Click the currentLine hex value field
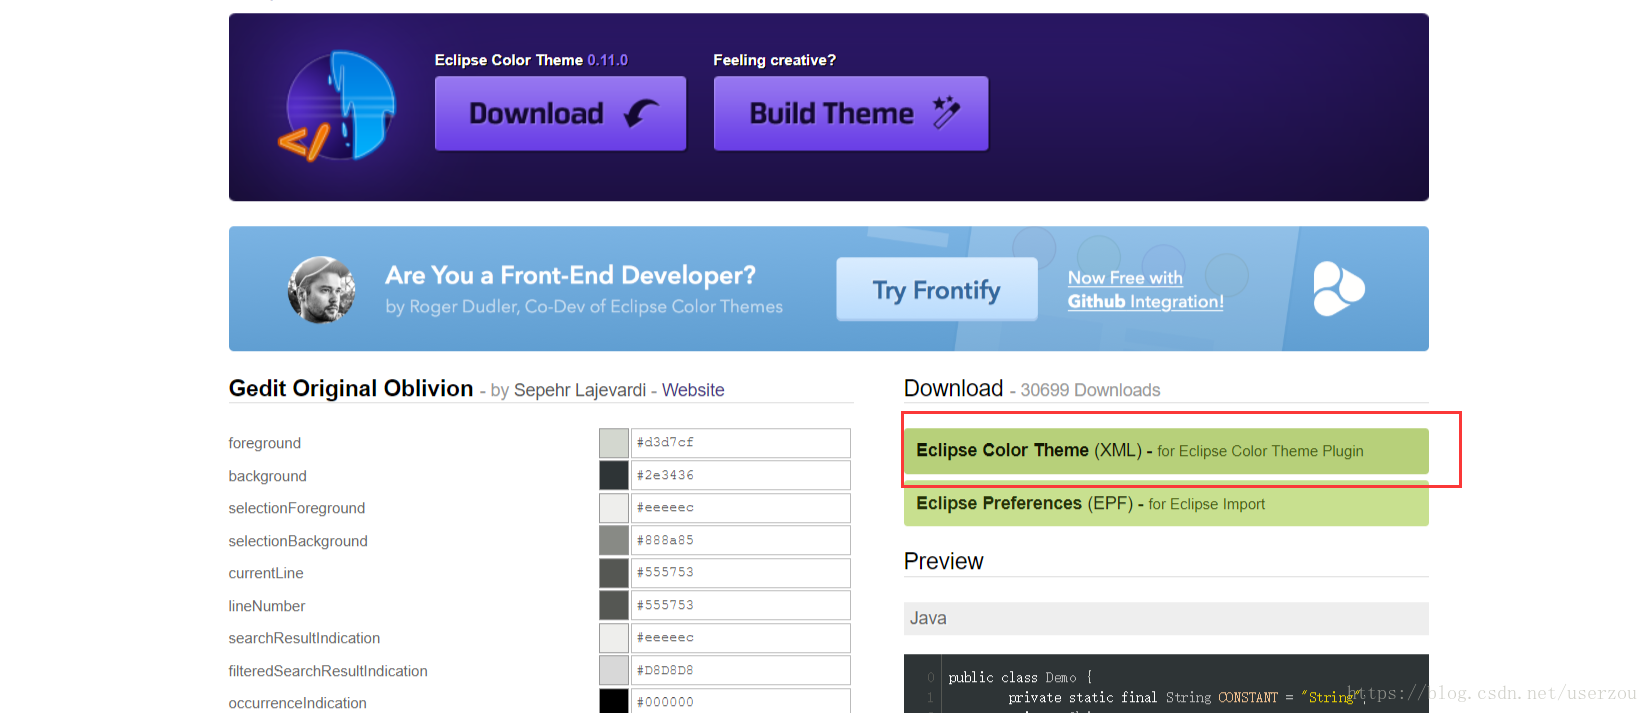 741,573
